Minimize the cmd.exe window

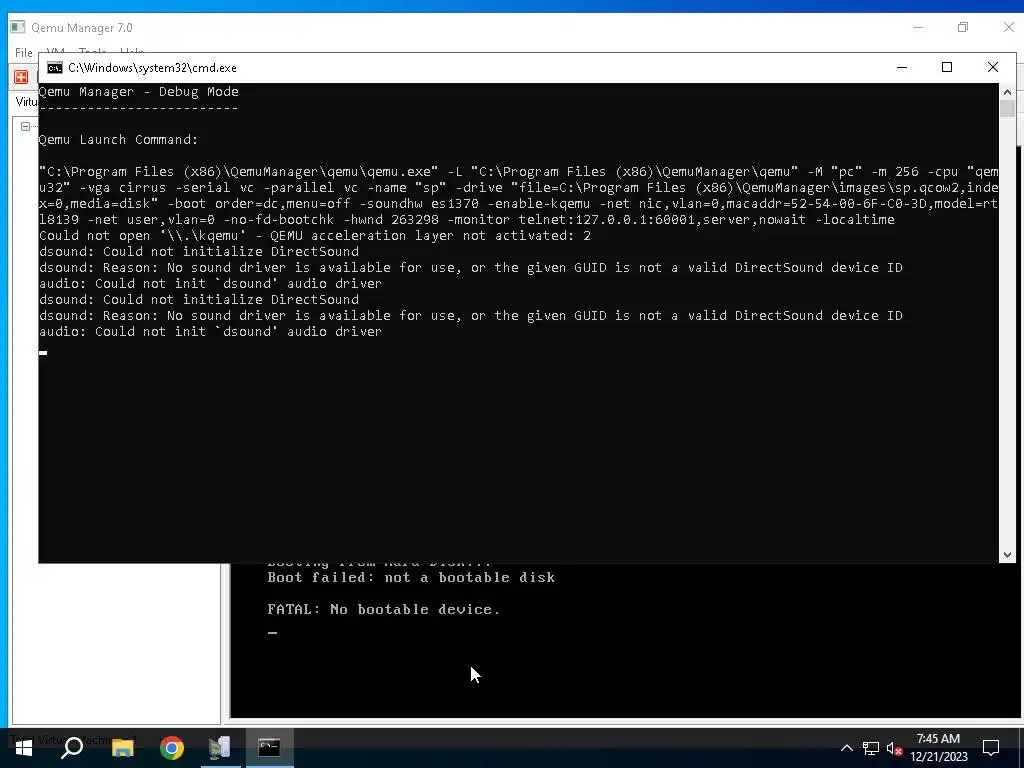coord(902,67)
